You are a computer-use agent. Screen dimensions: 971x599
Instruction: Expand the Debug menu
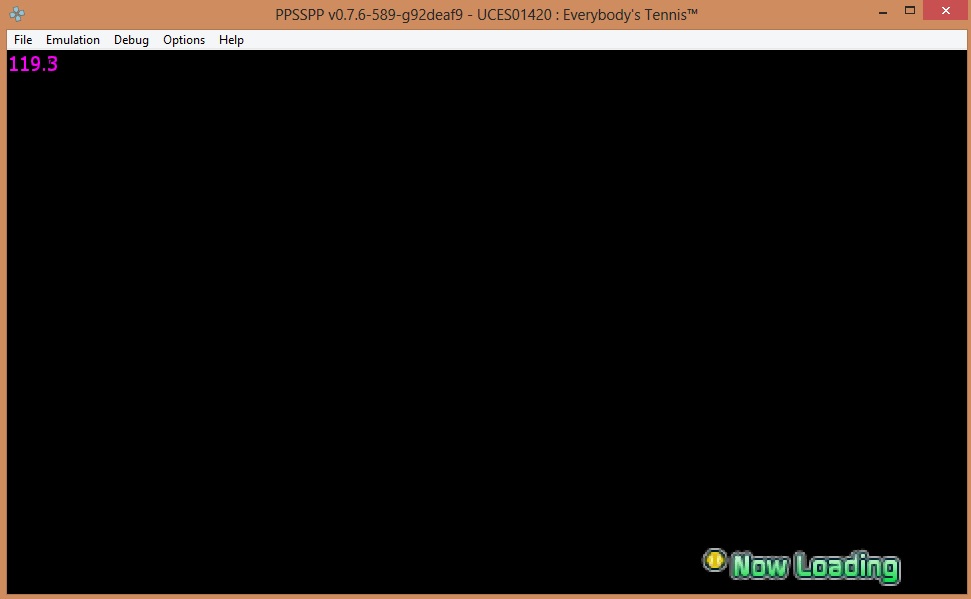pyautogui.click(x=131, y=40)
